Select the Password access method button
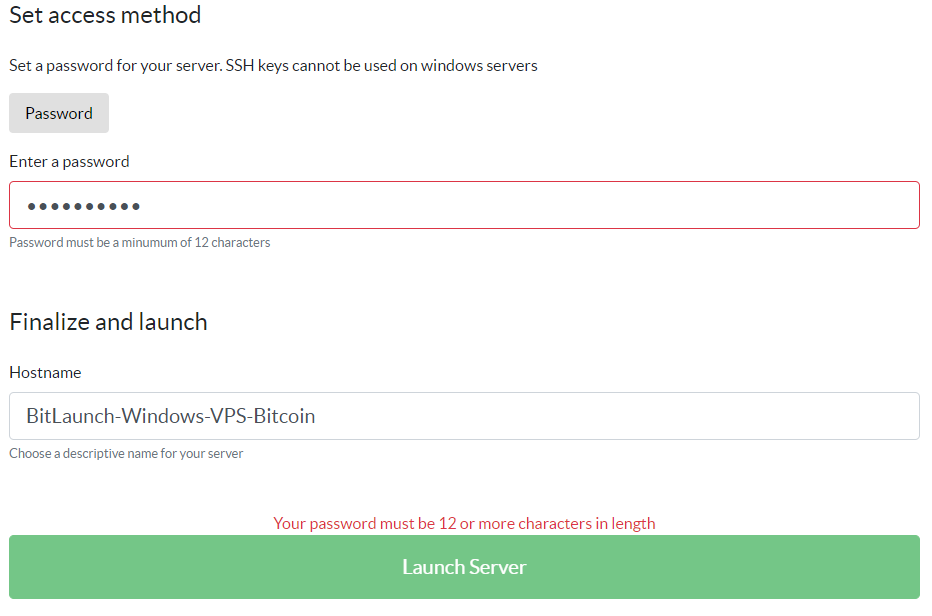 point(59,113)
